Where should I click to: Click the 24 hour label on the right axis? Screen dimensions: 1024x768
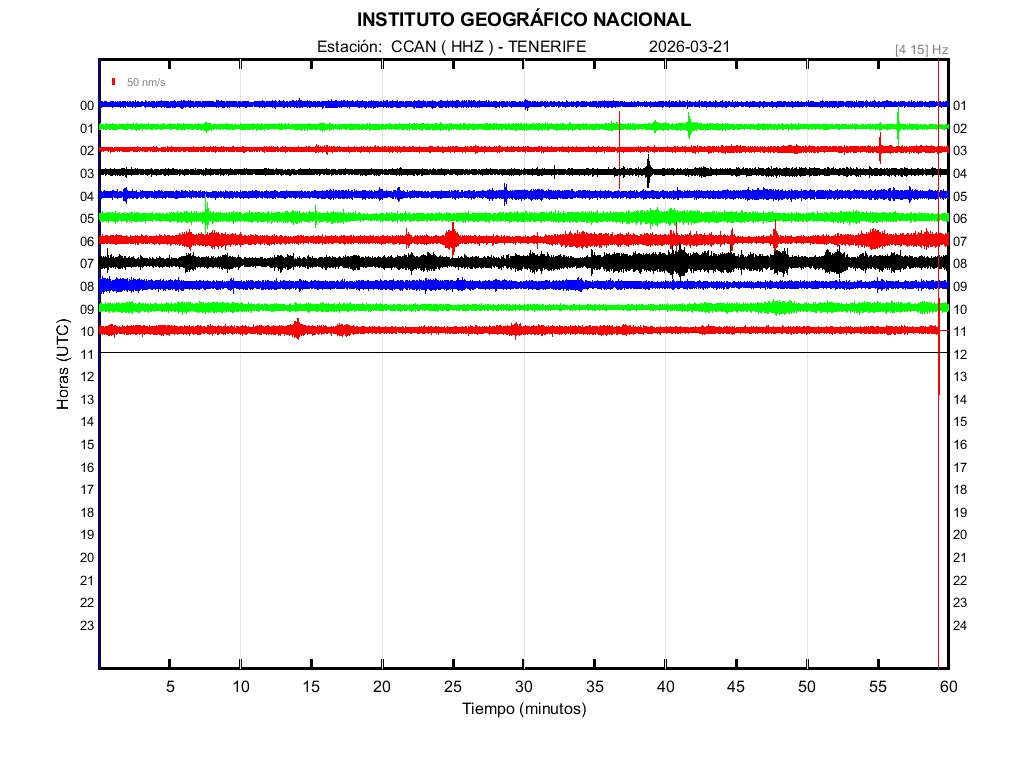959,626
